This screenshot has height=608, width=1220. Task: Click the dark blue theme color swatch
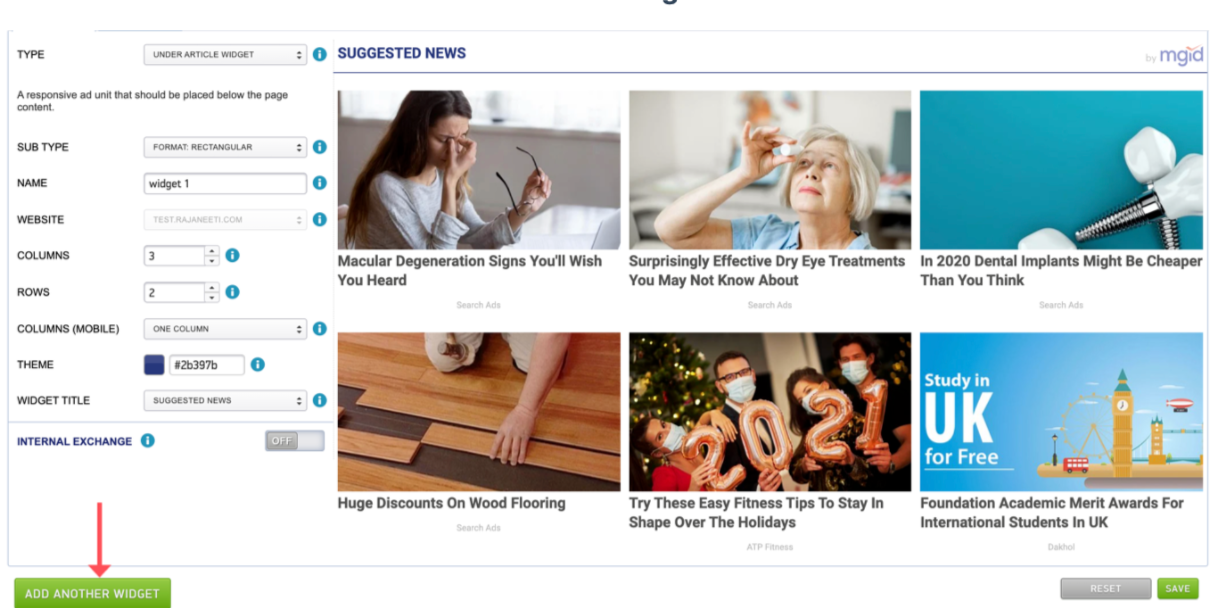[x=154, y=365]
